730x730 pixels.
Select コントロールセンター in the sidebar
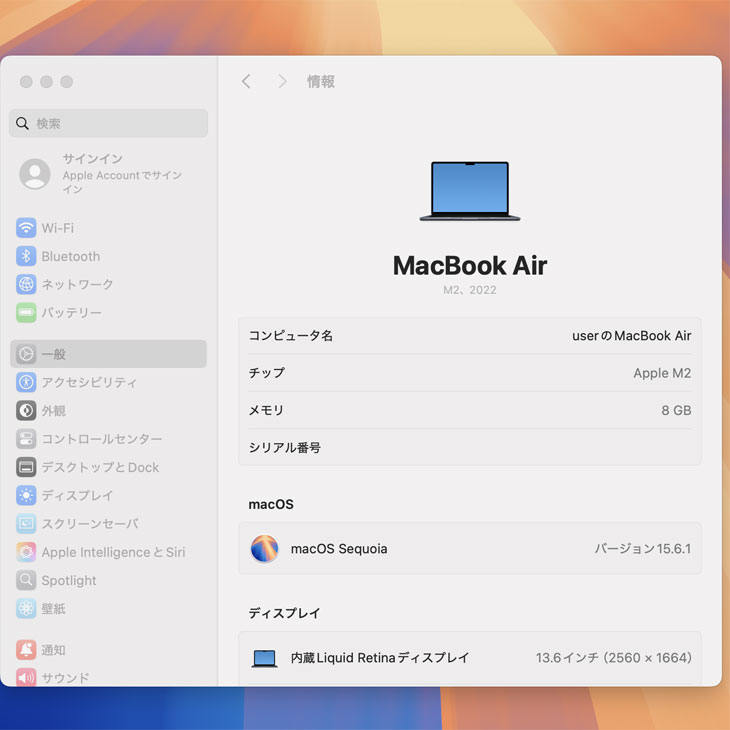tap(101, 439)
